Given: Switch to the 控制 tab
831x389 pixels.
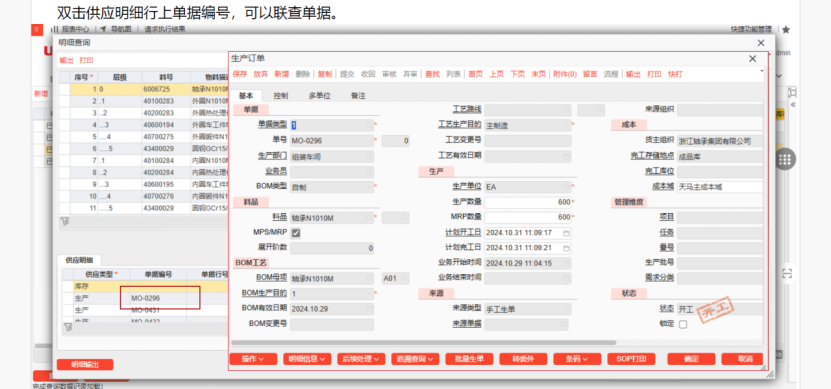Looking at the screenshot, I should (x=281, y=96).
